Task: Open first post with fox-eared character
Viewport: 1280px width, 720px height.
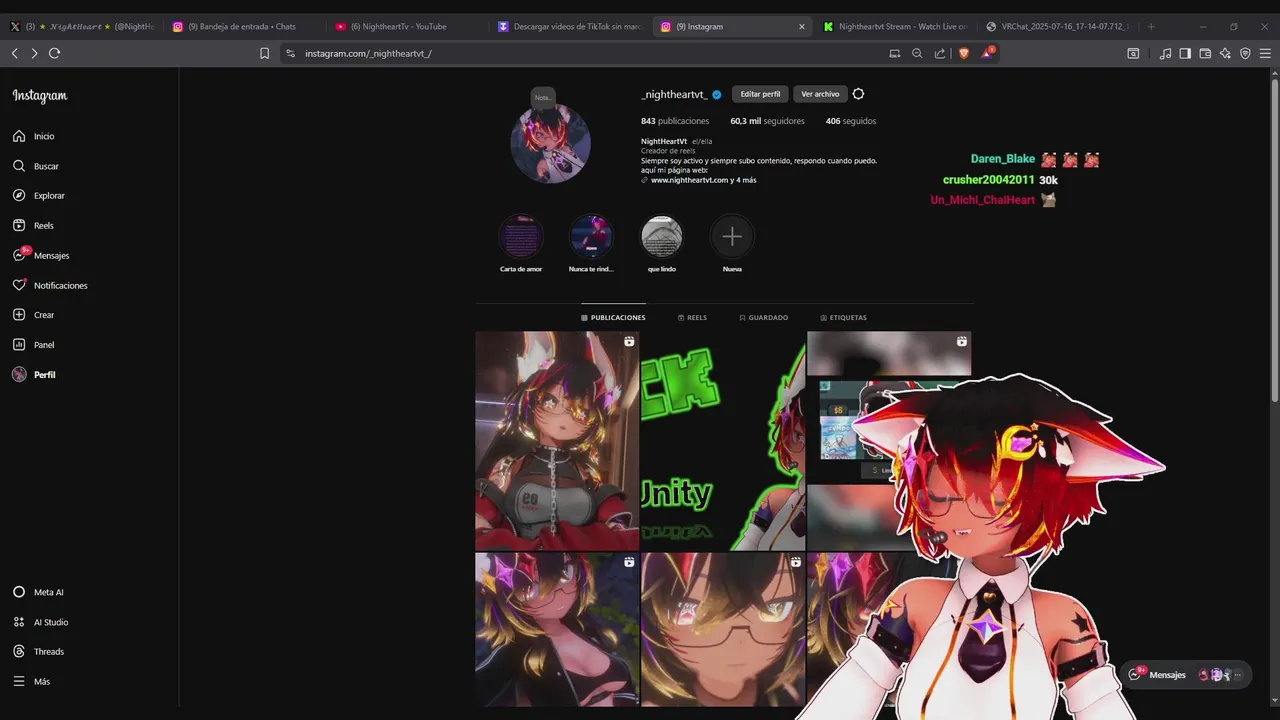Action: (x=557, y=441)
